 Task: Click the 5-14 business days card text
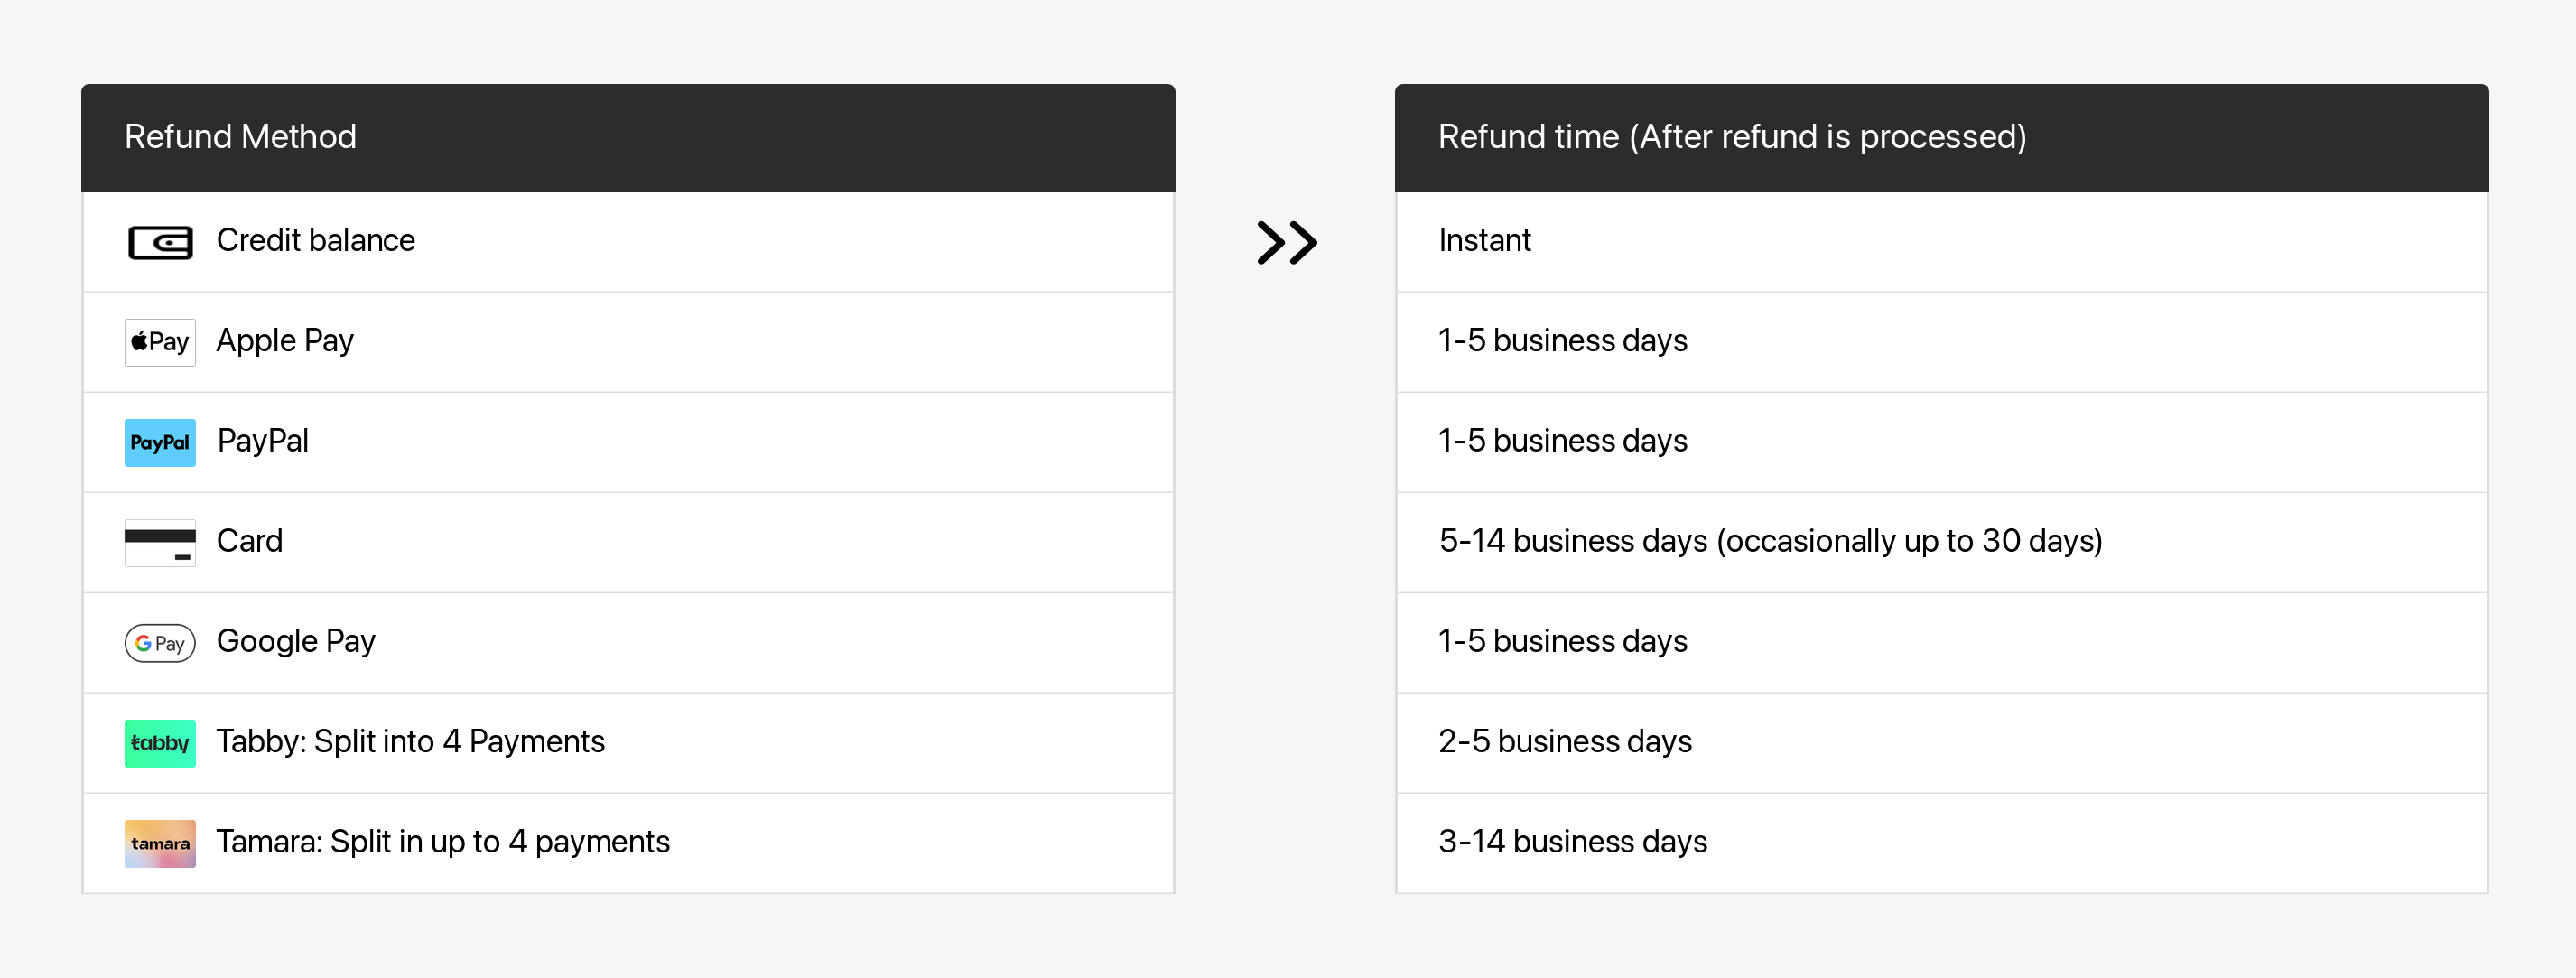point(1770,541)
